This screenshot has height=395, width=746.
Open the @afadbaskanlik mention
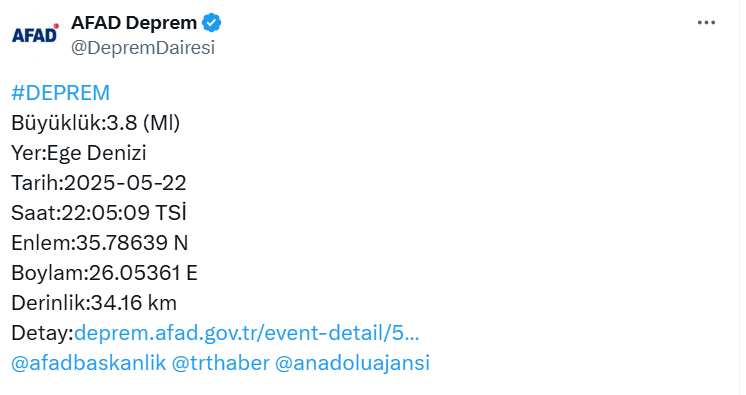88,363
